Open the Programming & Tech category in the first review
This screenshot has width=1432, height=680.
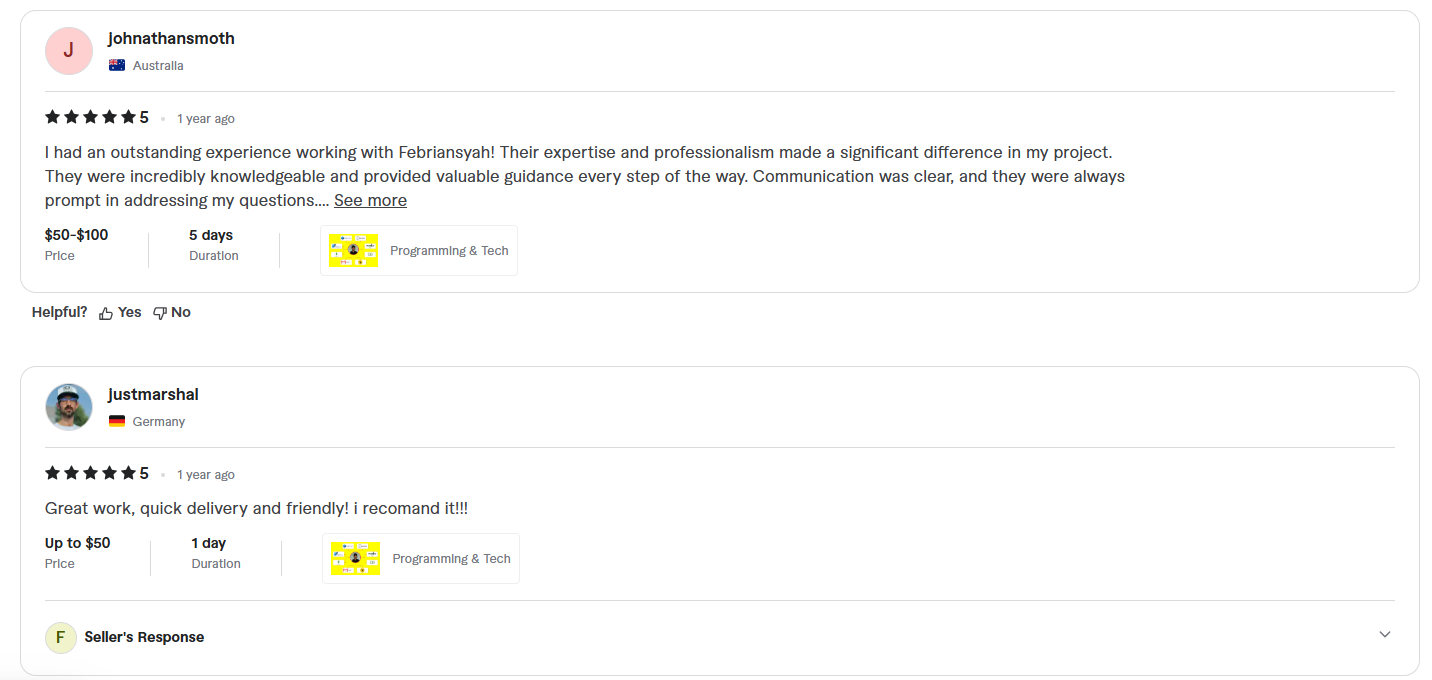pos(449,250)
